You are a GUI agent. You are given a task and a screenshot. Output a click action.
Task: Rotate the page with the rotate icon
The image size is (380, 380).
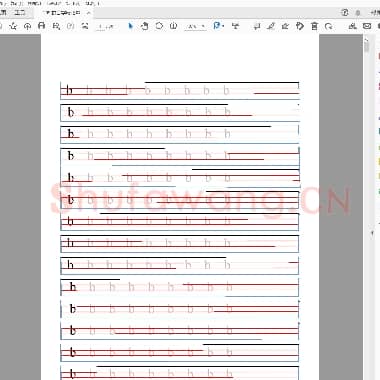pos(329,26)
